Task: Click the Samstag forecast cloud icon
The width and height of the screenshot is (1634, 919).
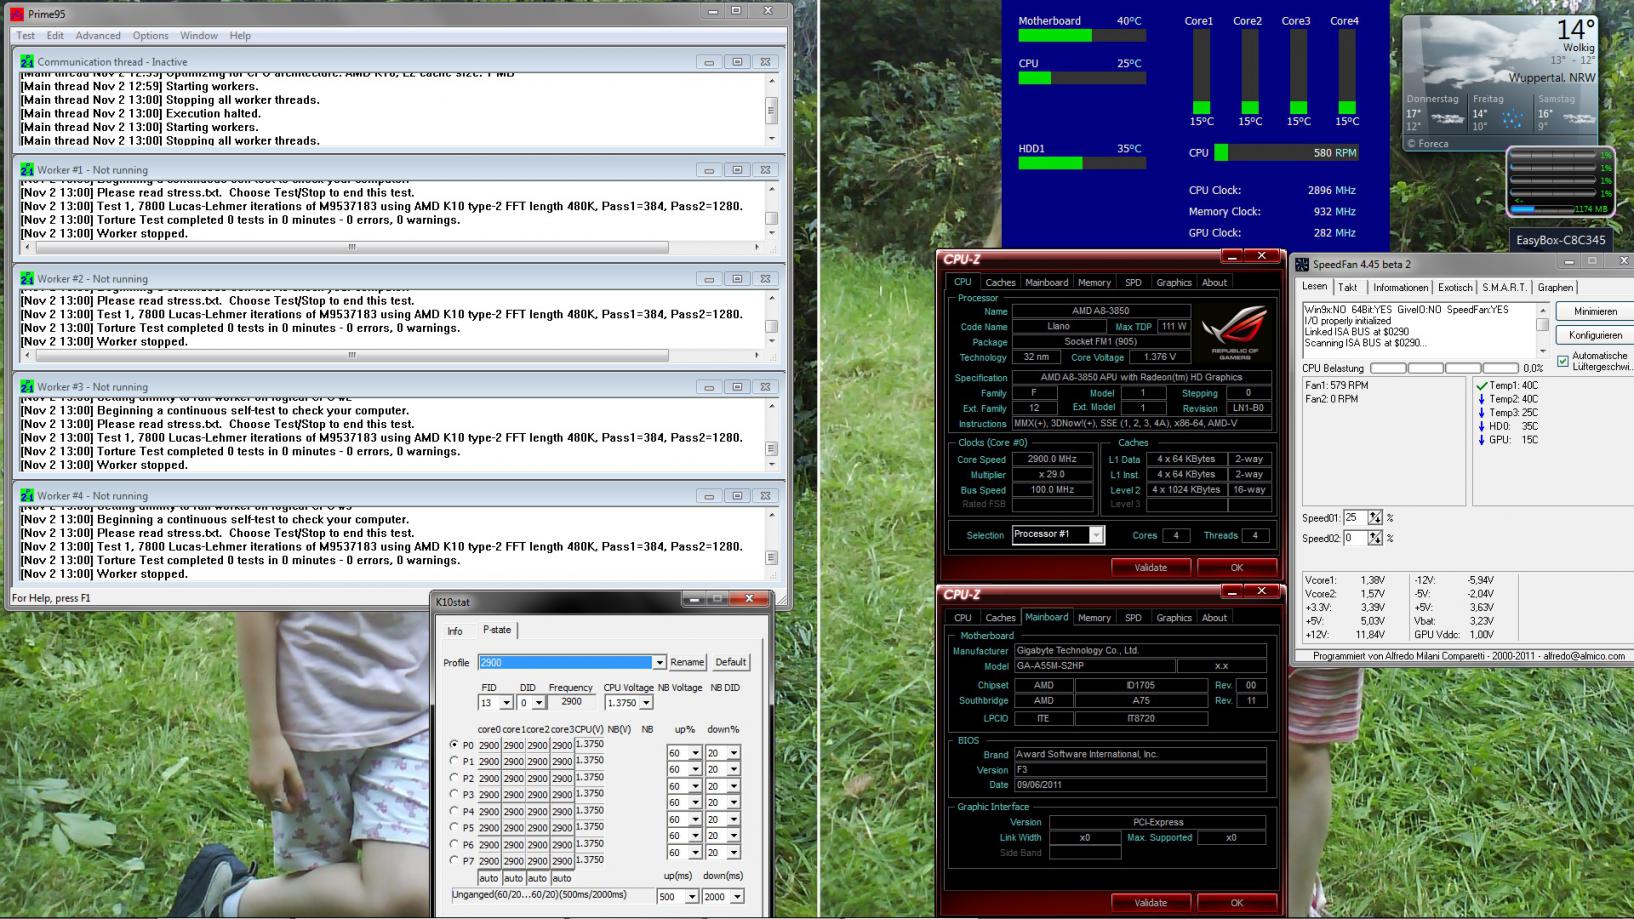Action: click(x=1578, y=118)
